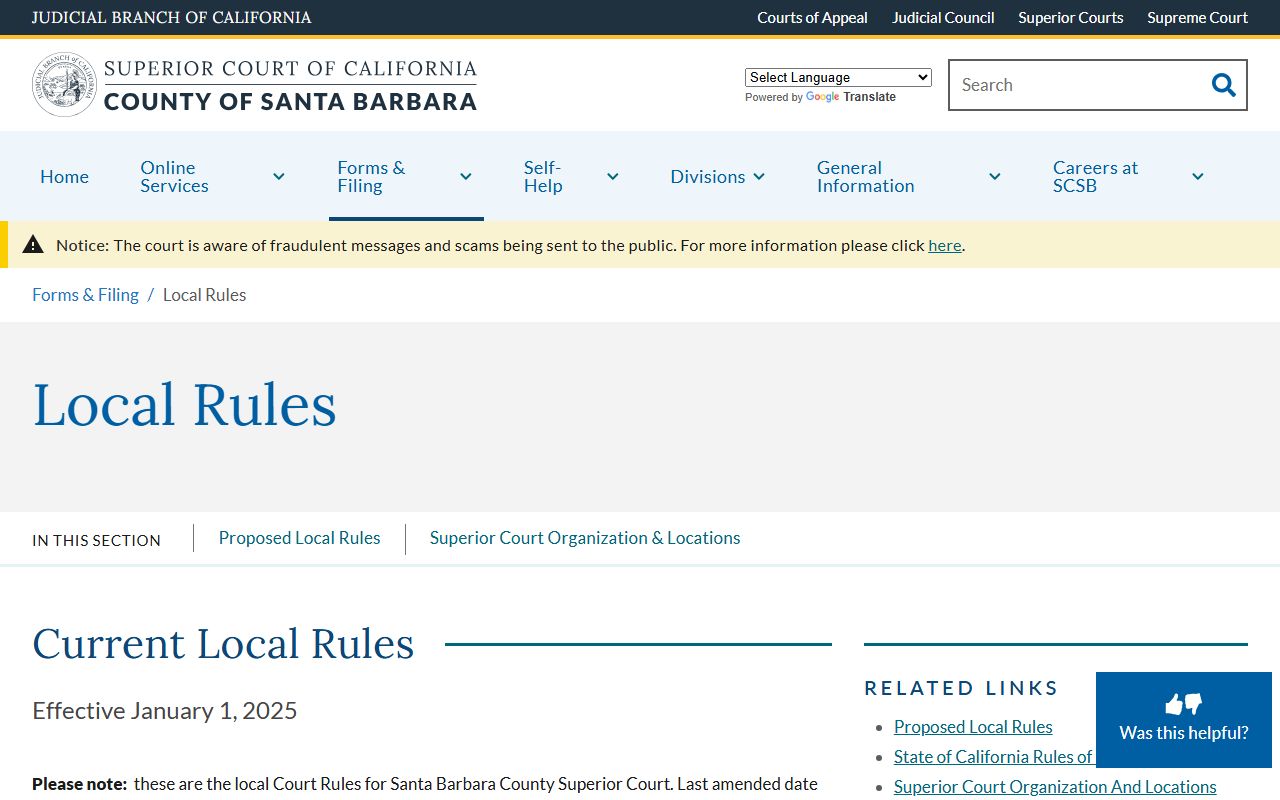This screenshot has width=1280, height=800.
Task: Open the Select Language dropdown
Action: coord(838,77)
